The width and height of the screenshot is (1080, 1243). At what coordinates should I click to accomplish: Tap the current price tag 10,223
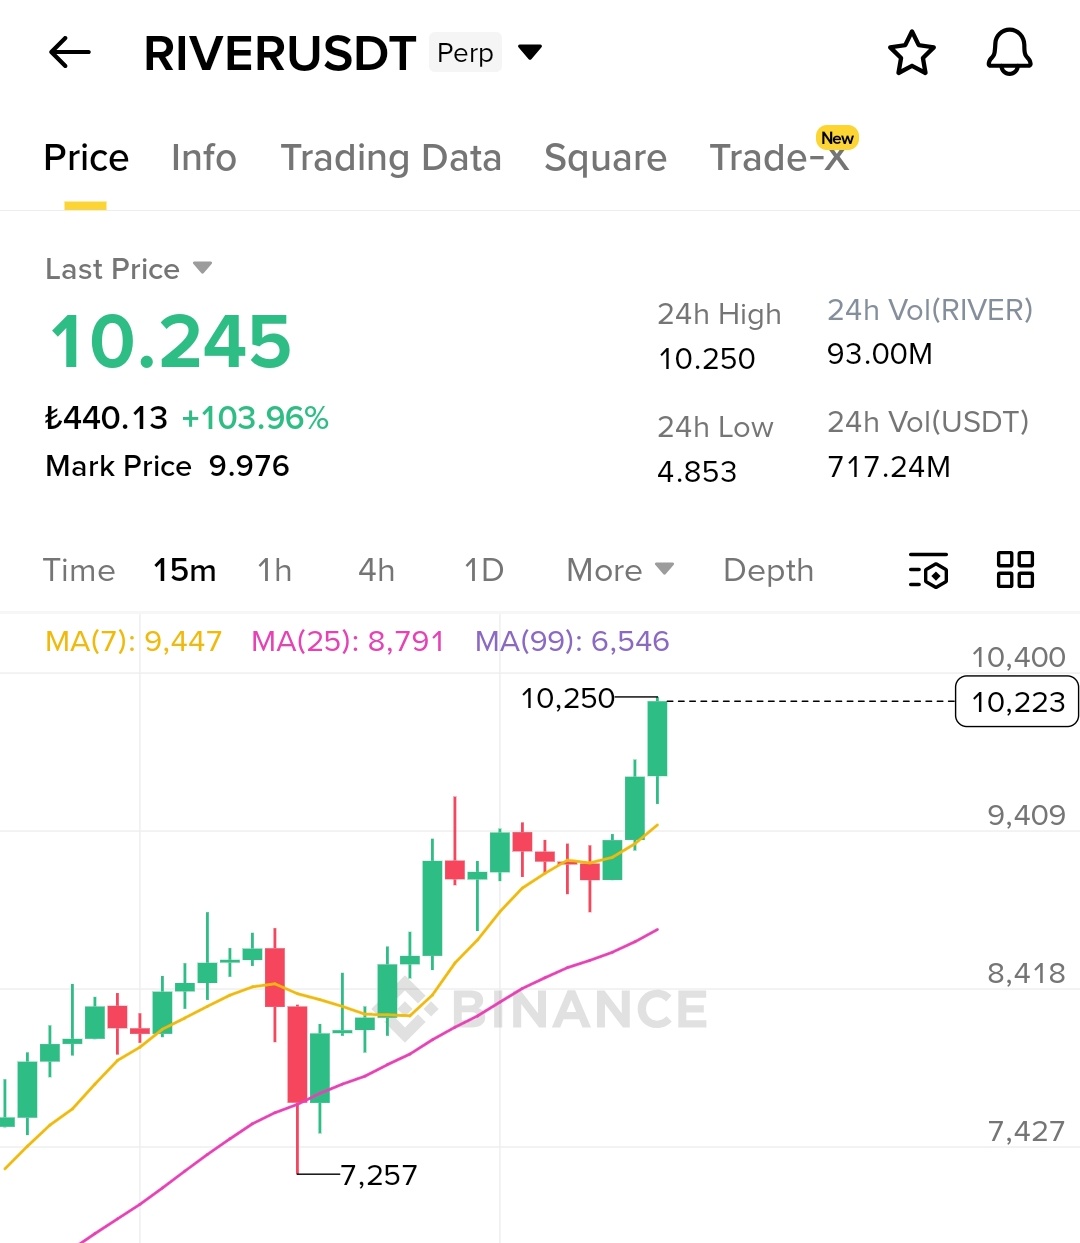click(1017, 702)
